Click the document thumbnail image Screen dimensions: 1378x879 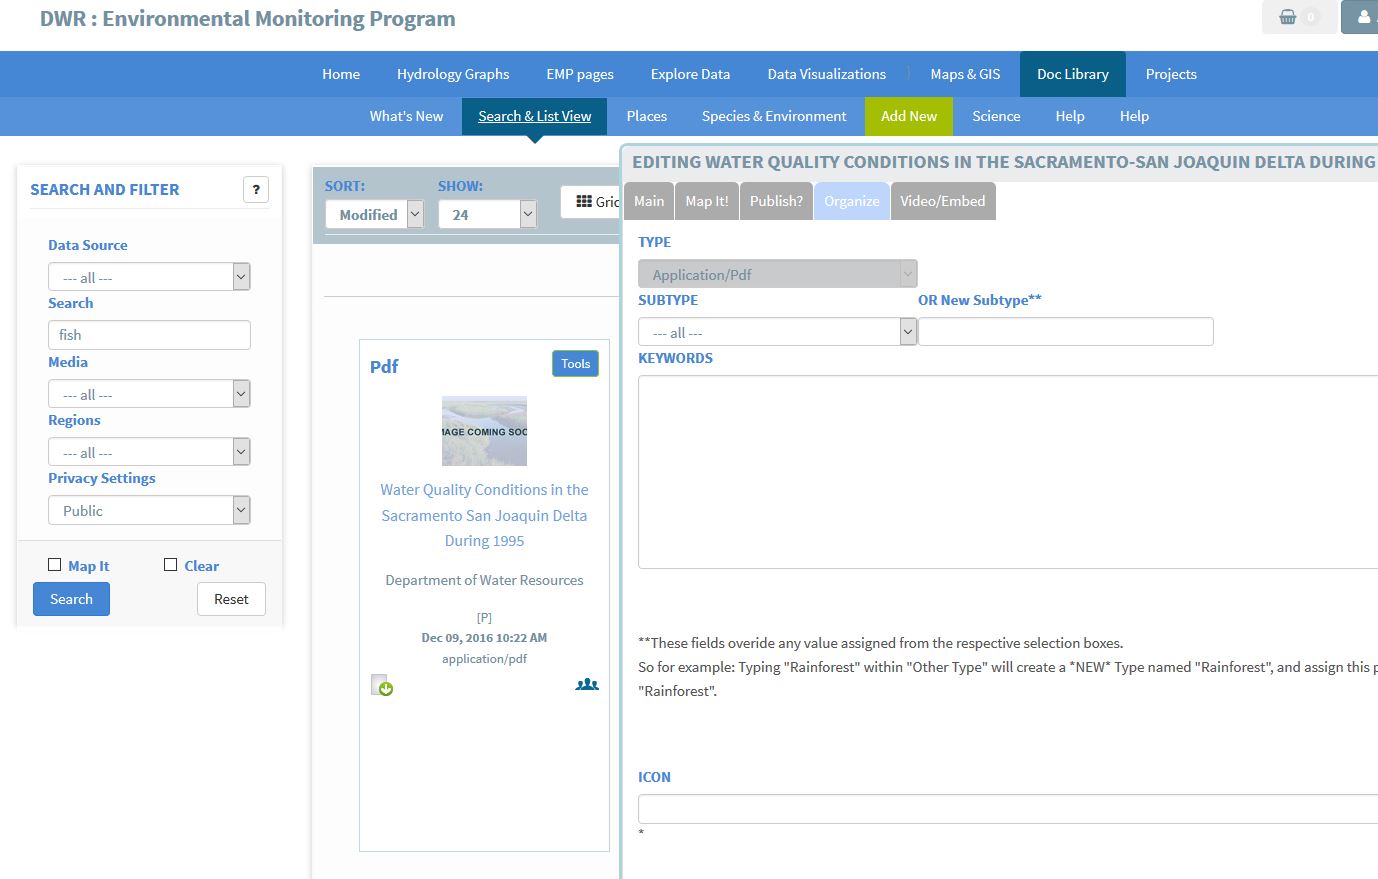tap(484, 431)
